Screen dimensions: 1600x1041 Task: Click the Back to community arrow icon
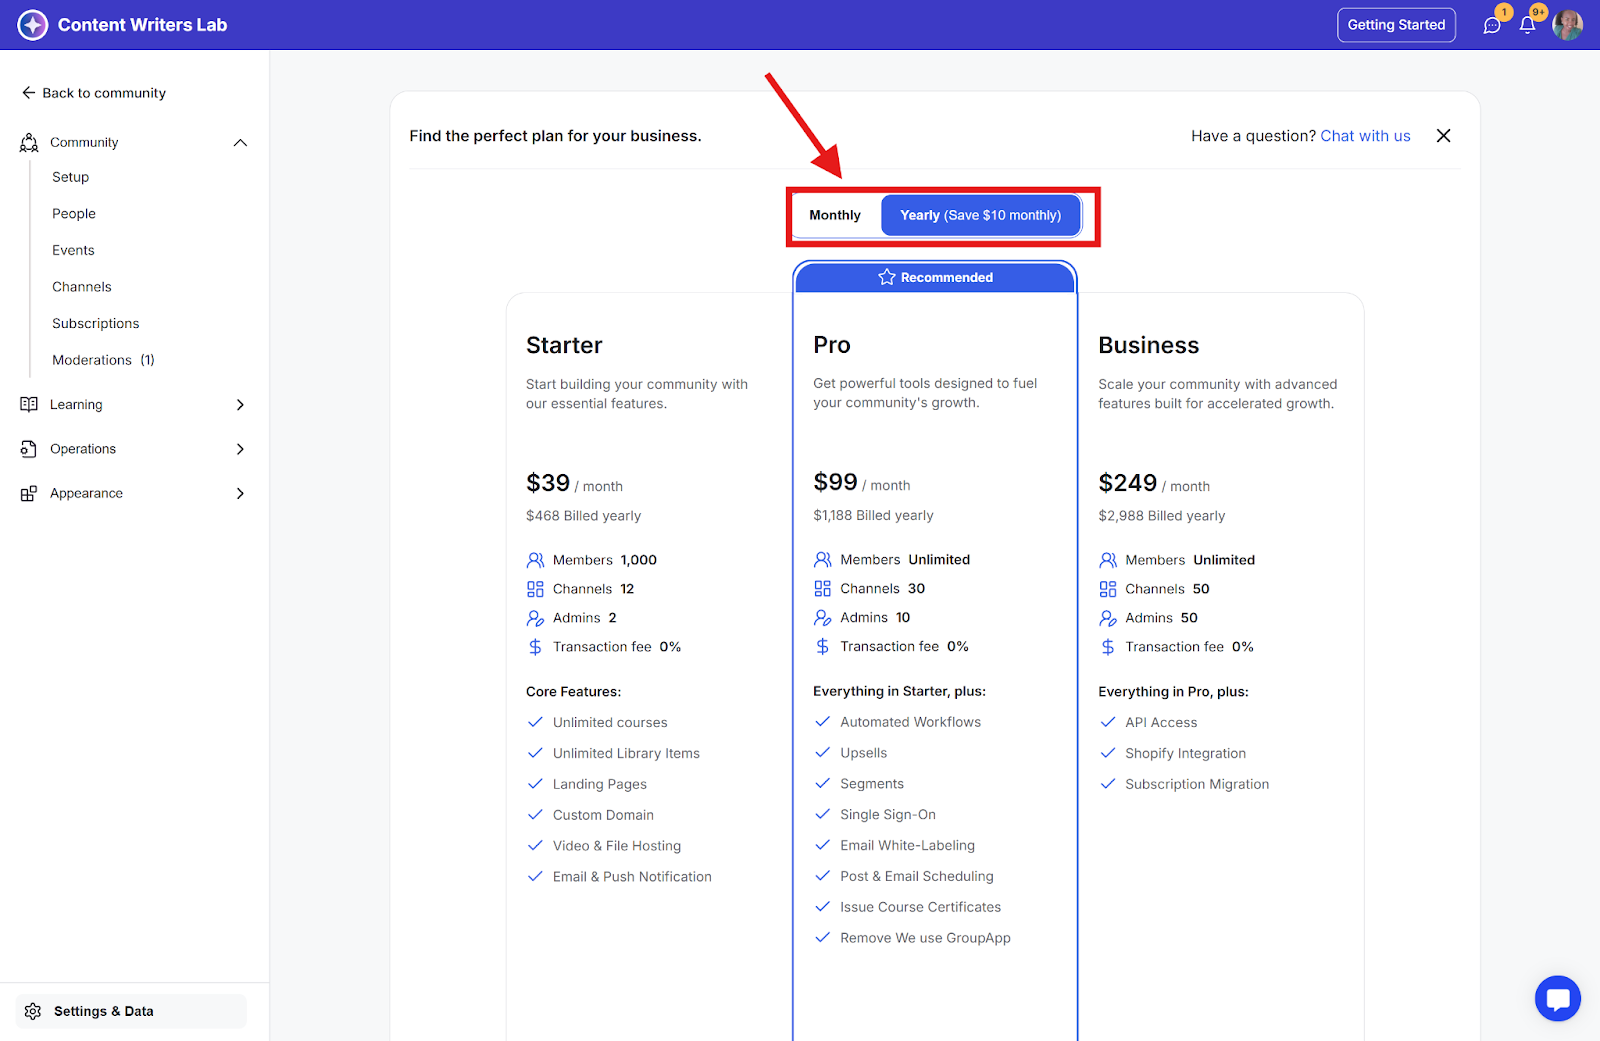[x=28, y=93]
